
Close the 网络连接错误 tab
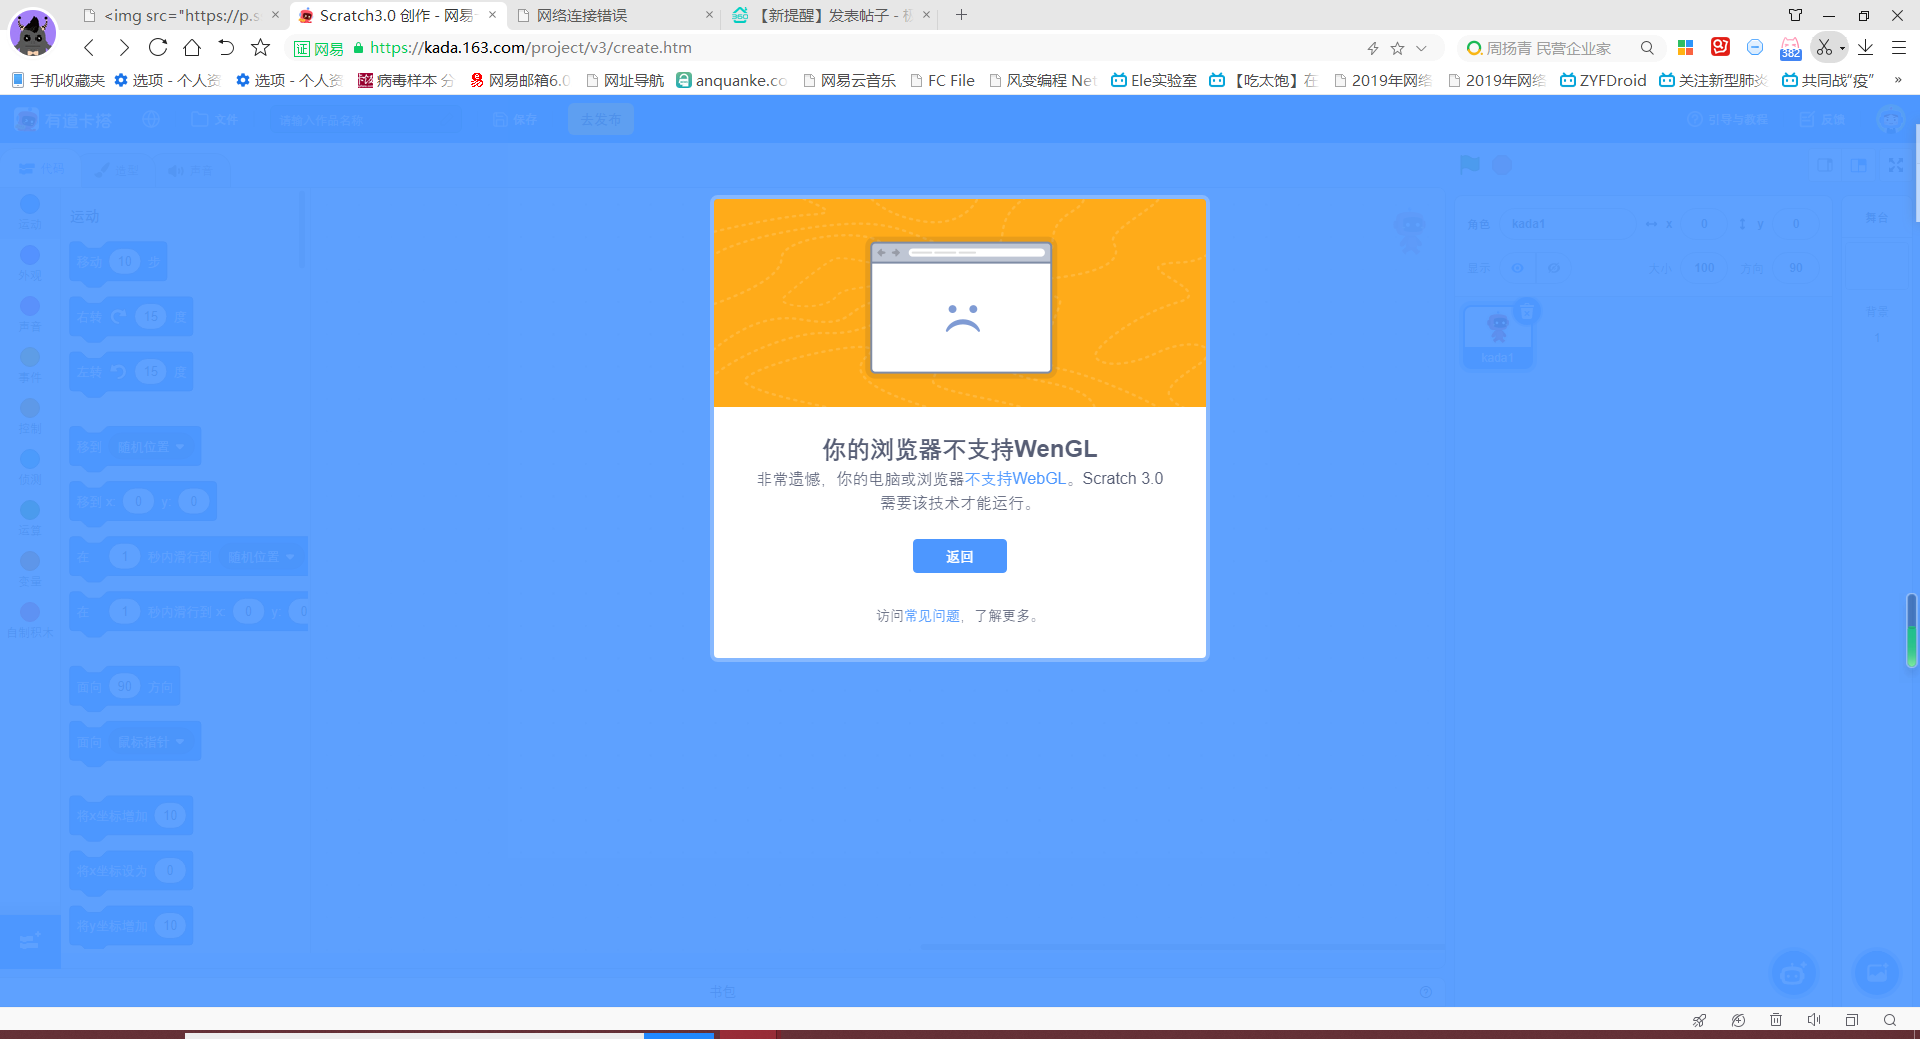pyautogui.click(x=709, y=15)
